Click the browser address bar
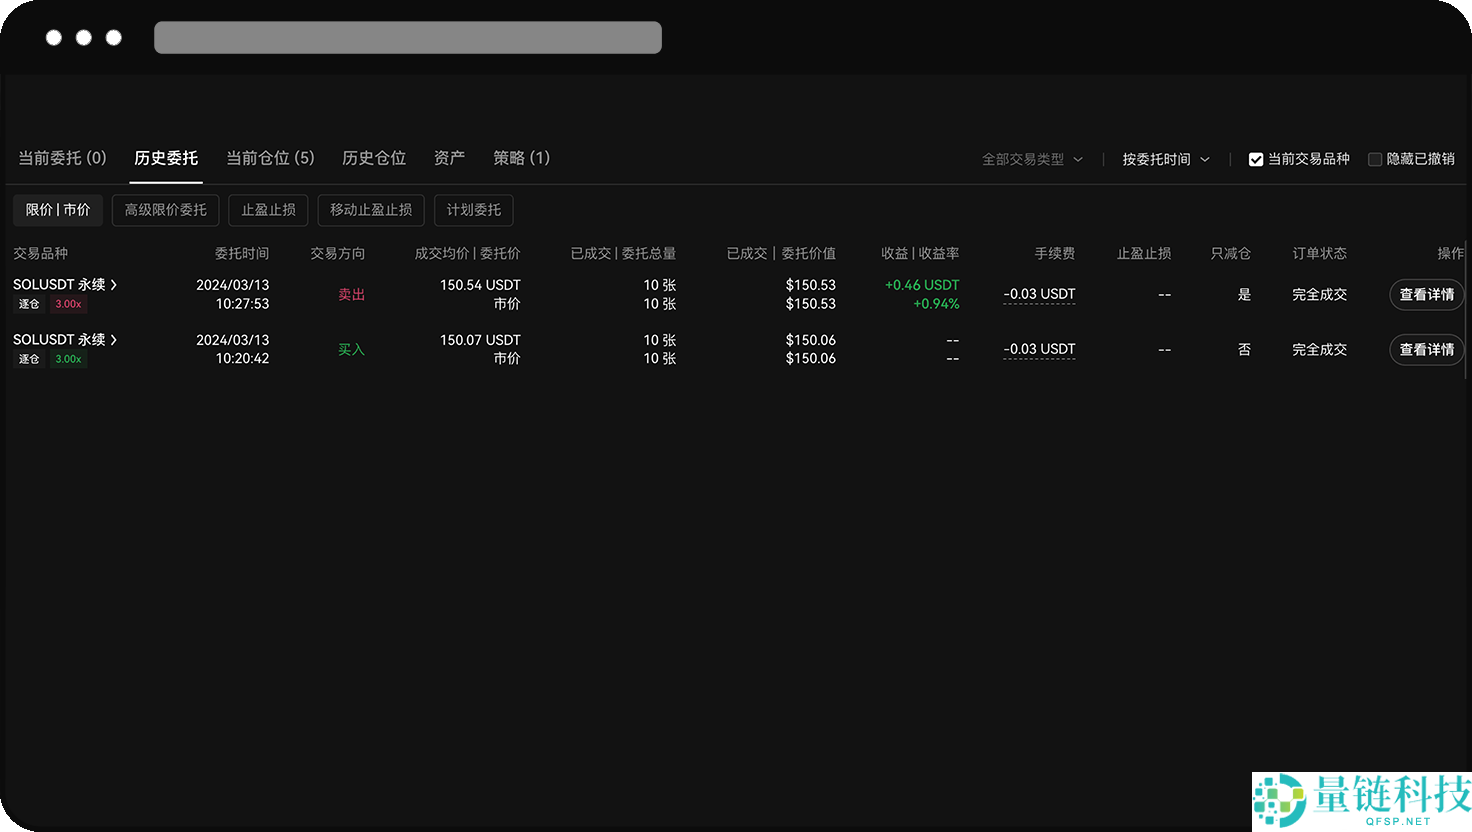Viewport: 1472px width, 832px height. [407, 37]
